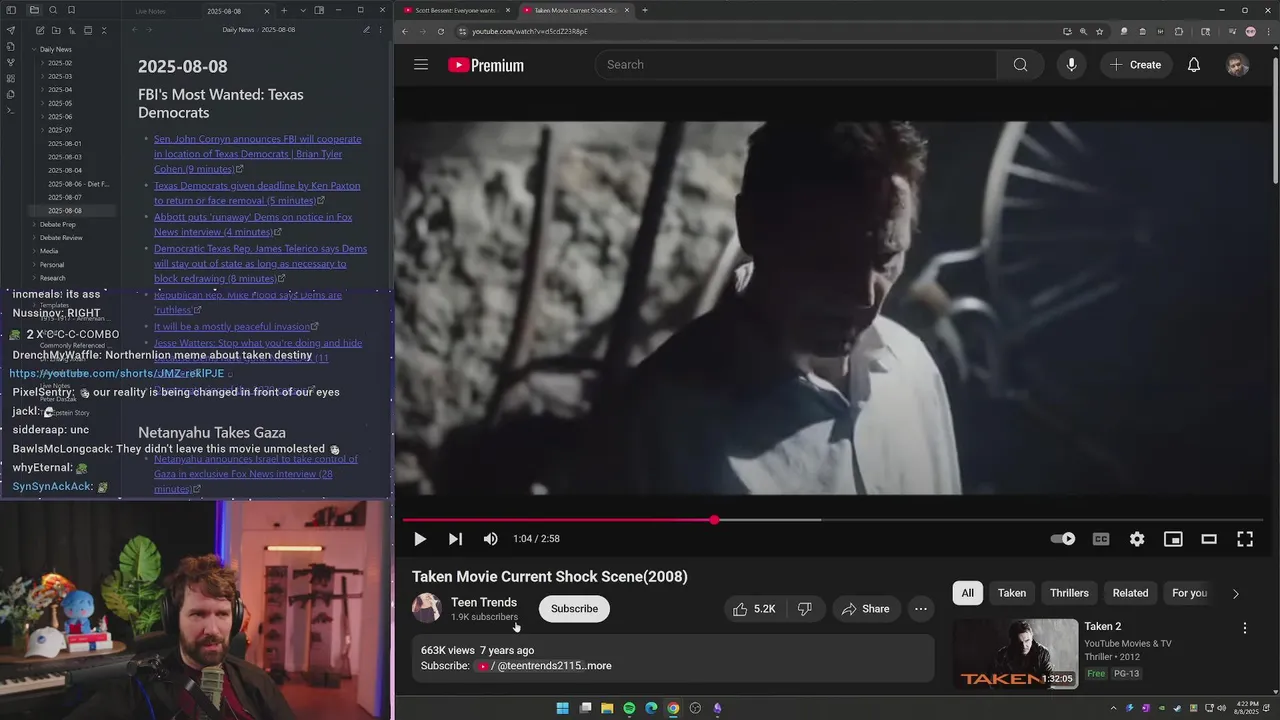Toggle closed captions on the video
The height and width of the screenshot is (720, 1280).
[x=1101, y=539]
